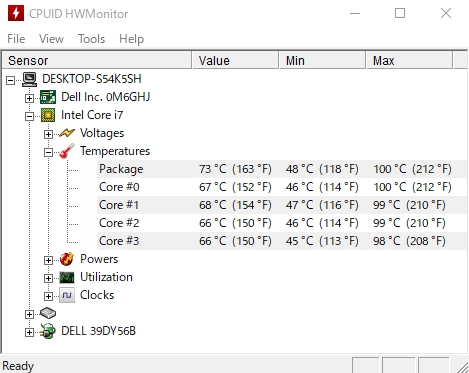Select the Package temperature row
Screen dimensions: 469x373
click(282, 169)
